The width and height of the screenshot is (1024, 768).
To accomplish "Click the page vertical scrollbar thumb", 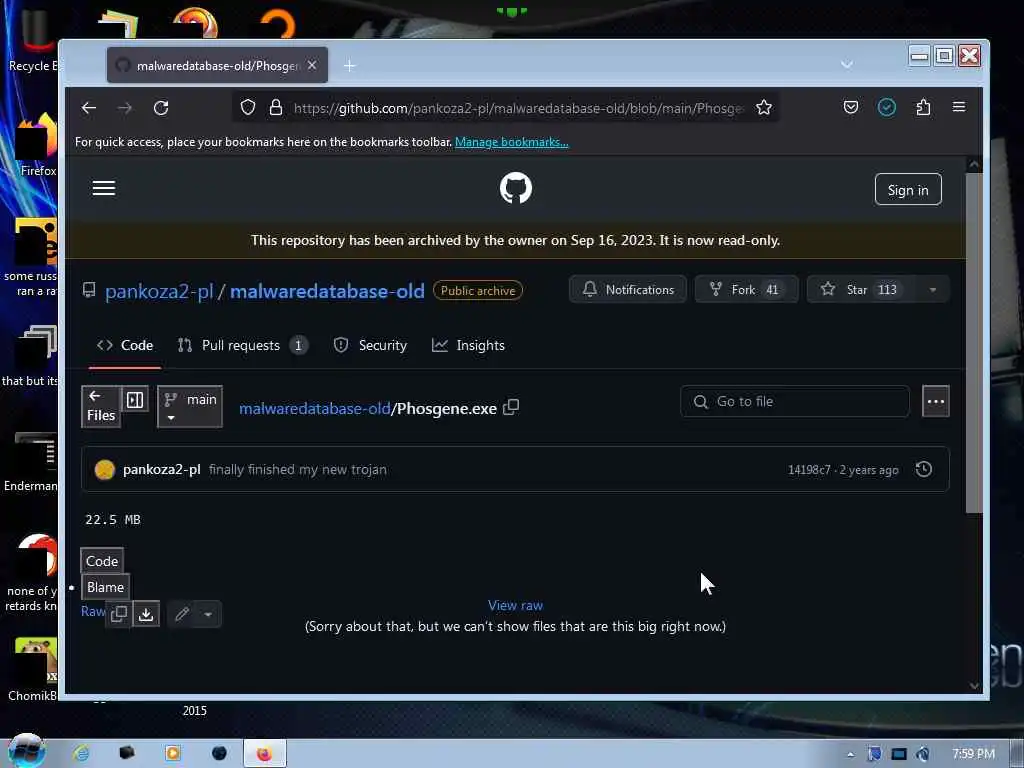I will click(974, 343).
